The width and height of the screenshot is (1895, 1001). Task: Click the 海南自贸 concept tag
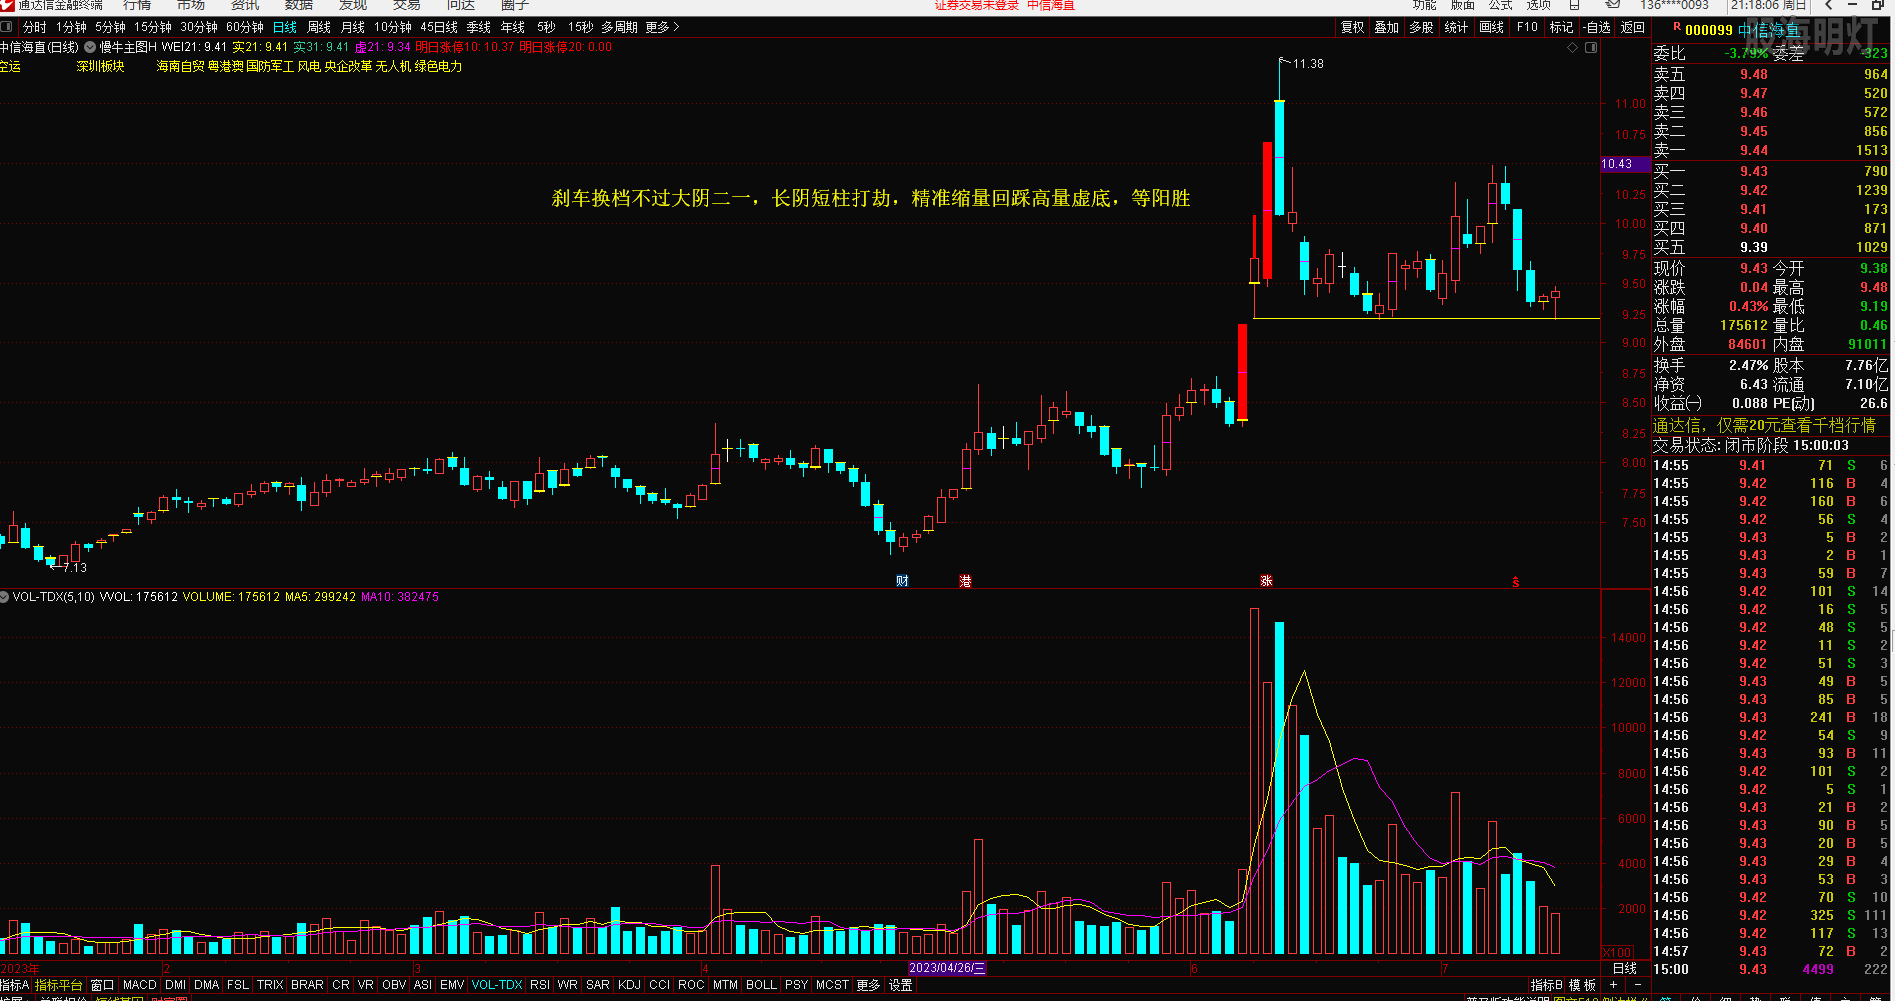point(180,66)
